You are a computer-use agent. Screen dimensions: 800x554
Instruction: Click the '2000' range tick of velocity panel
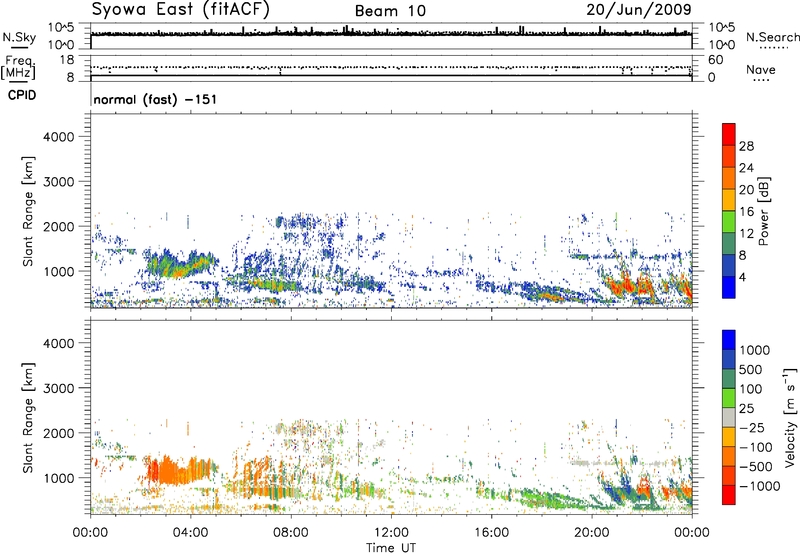[x=58, y=433]
